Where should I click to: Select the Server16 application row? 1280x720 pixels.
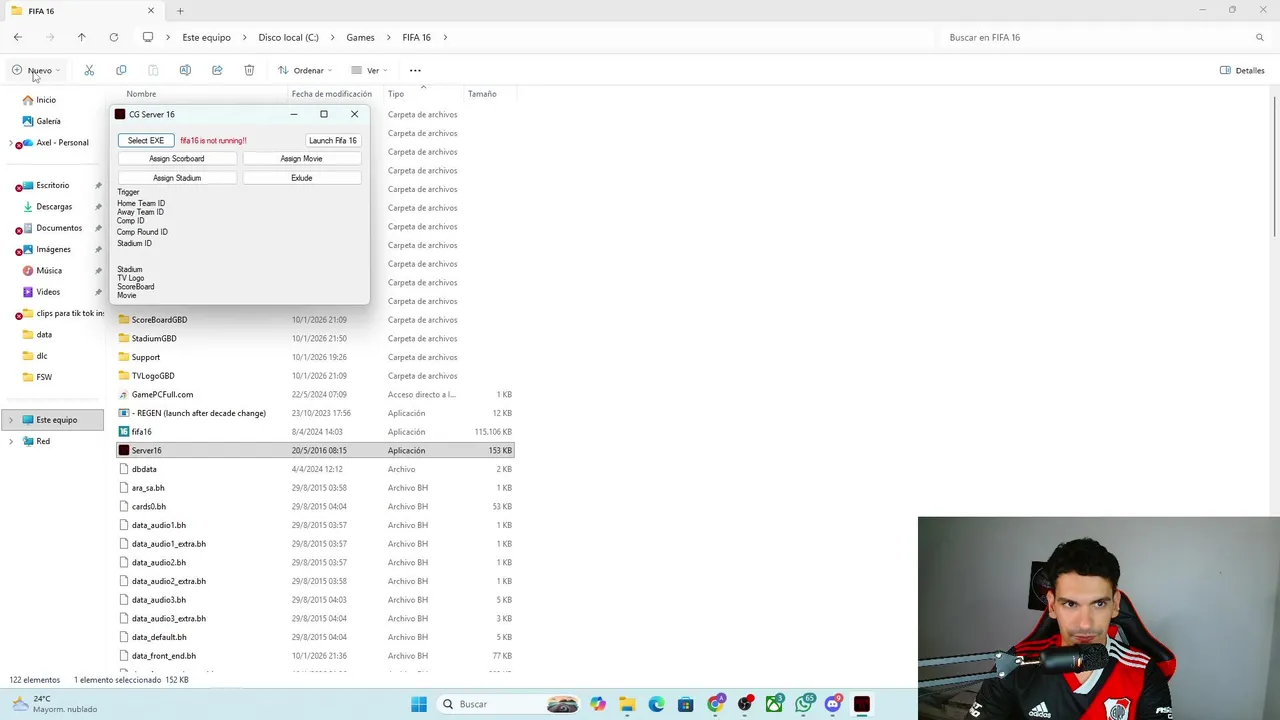tap(315, 450)
